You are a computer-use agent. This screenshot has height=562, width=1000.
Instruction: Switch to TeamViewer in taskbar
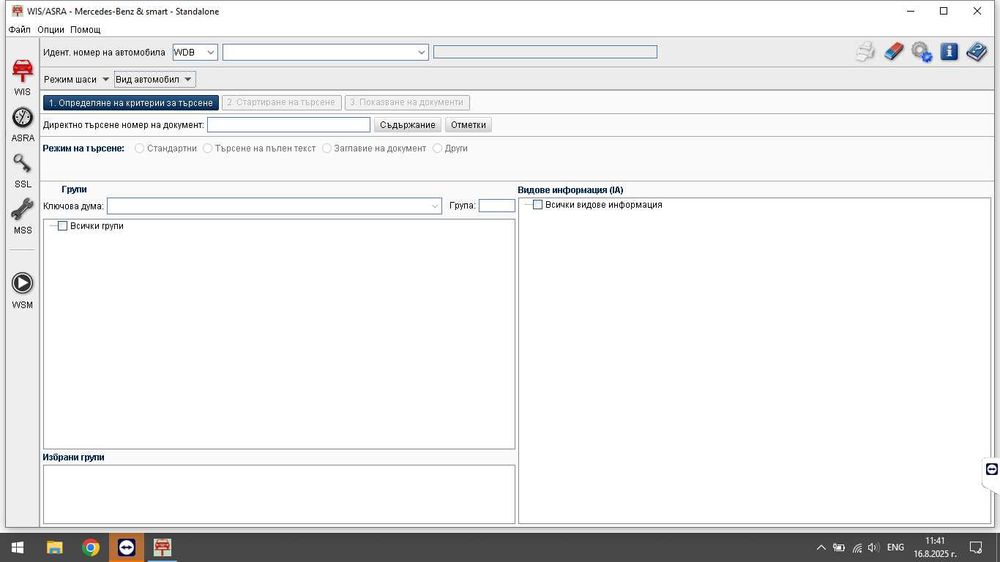[126, 547]
